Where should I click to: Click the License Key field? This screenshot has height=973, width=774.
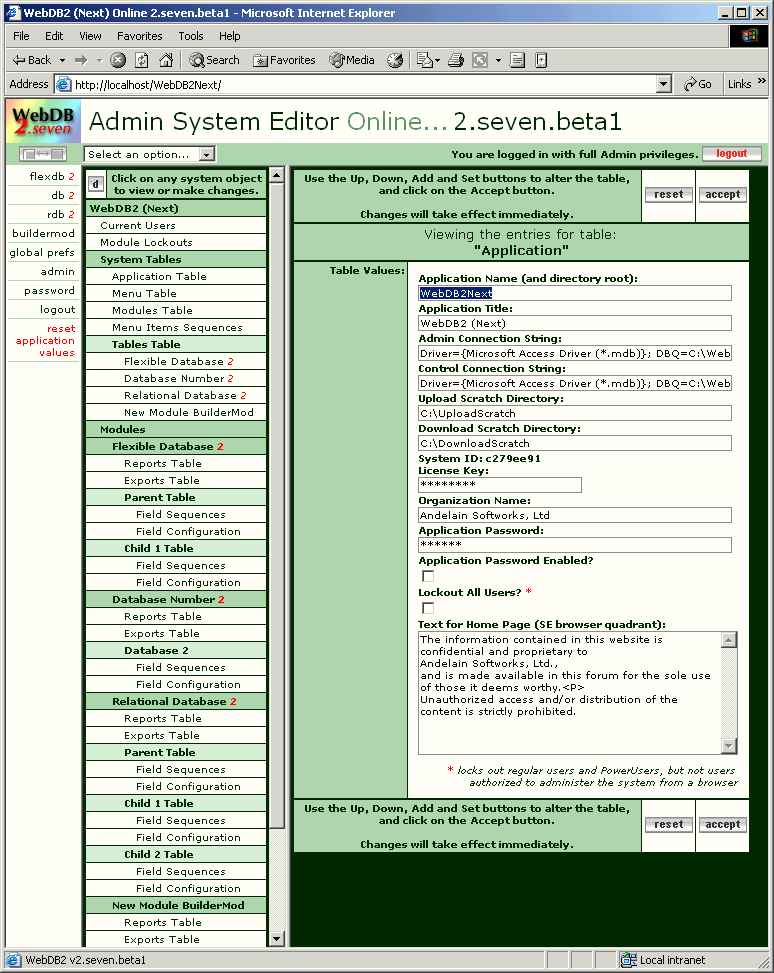(x=500, y=485)
